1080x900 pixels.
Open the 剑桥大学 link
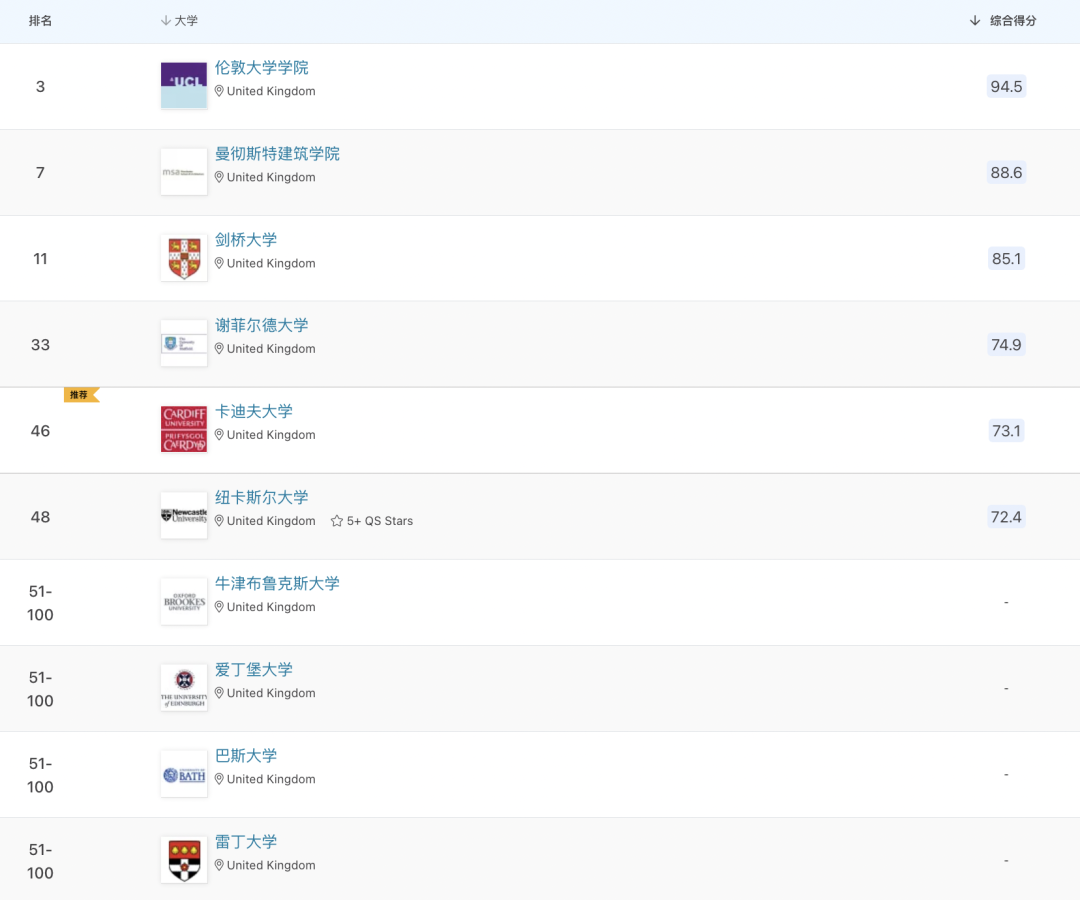[x=246, y=240]
